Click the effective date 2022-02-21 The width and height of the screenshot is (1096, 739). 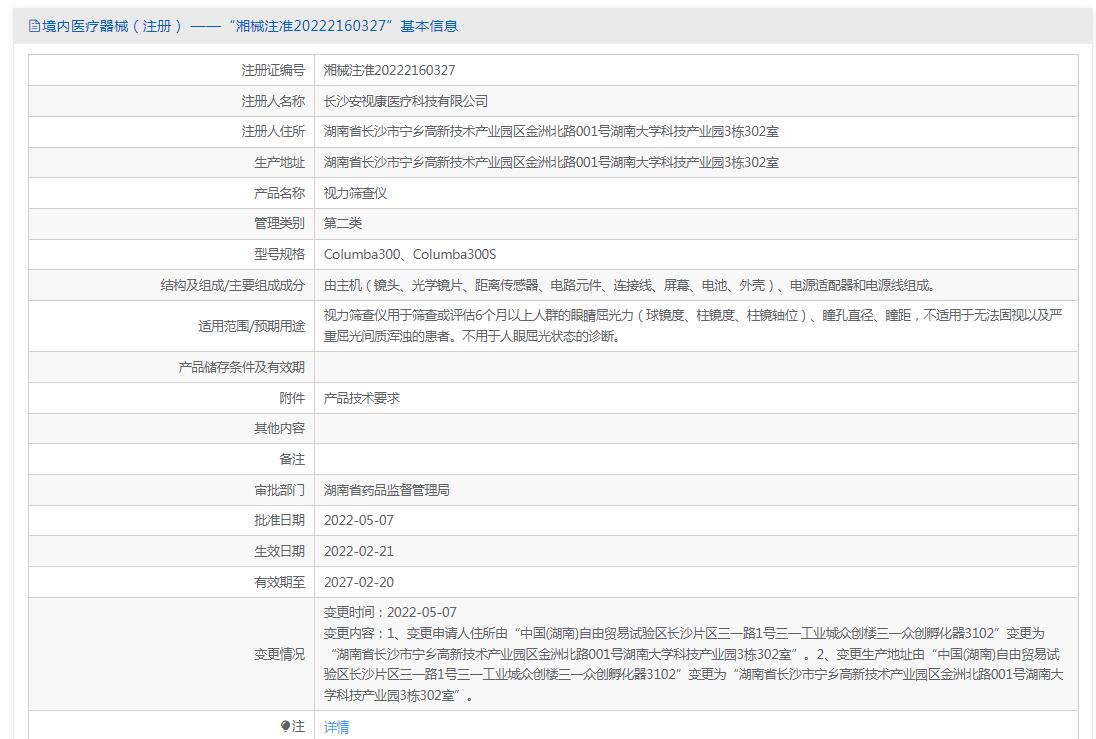click(358, 552)
